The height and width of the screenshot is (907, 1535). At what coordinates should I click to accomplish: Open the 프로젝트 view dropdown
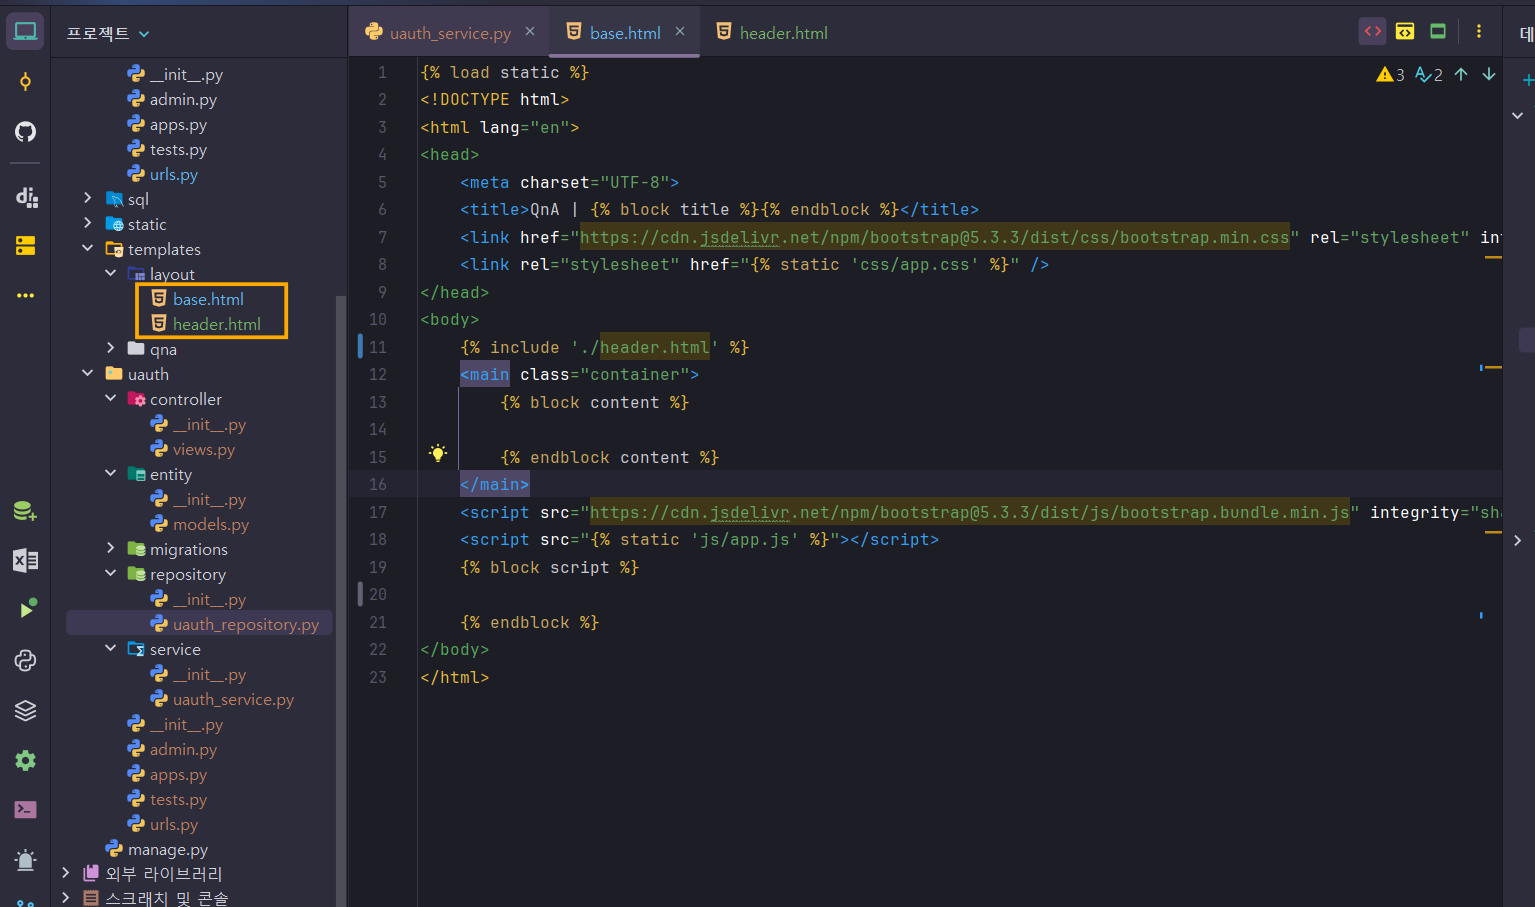(x=108, y=33)
